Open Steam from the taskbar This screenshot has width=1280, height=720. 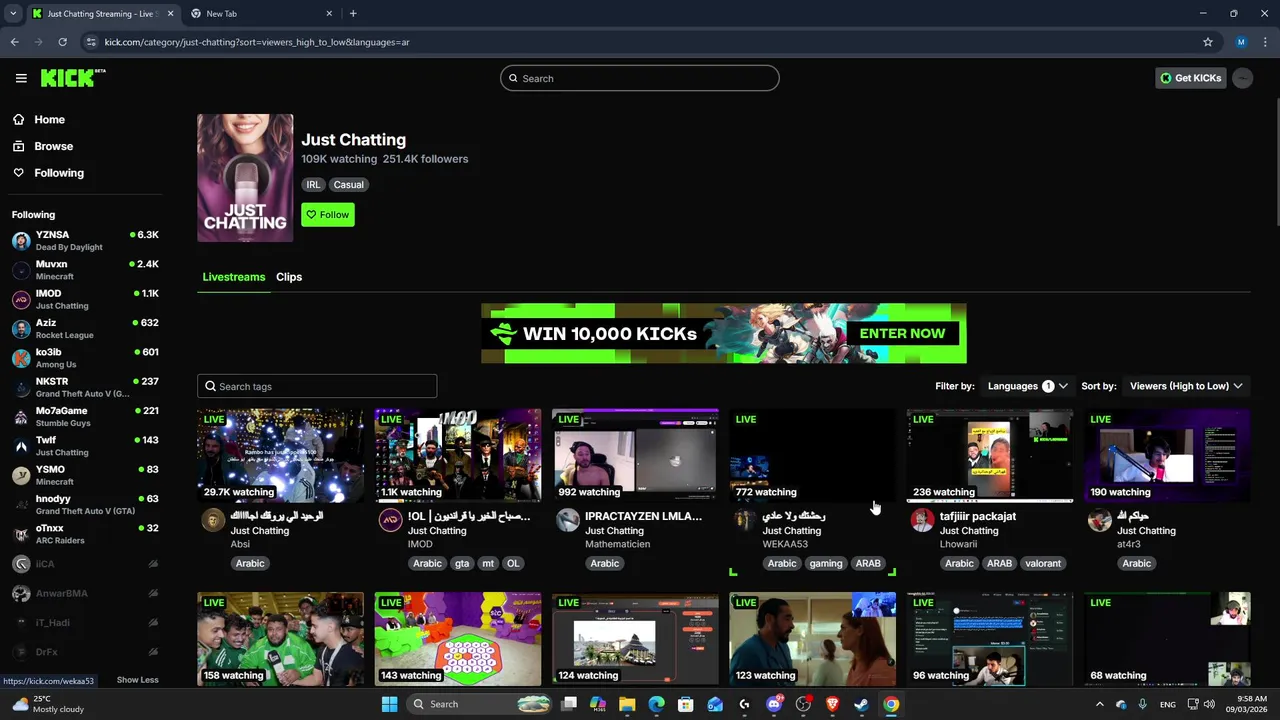[861, 704]
